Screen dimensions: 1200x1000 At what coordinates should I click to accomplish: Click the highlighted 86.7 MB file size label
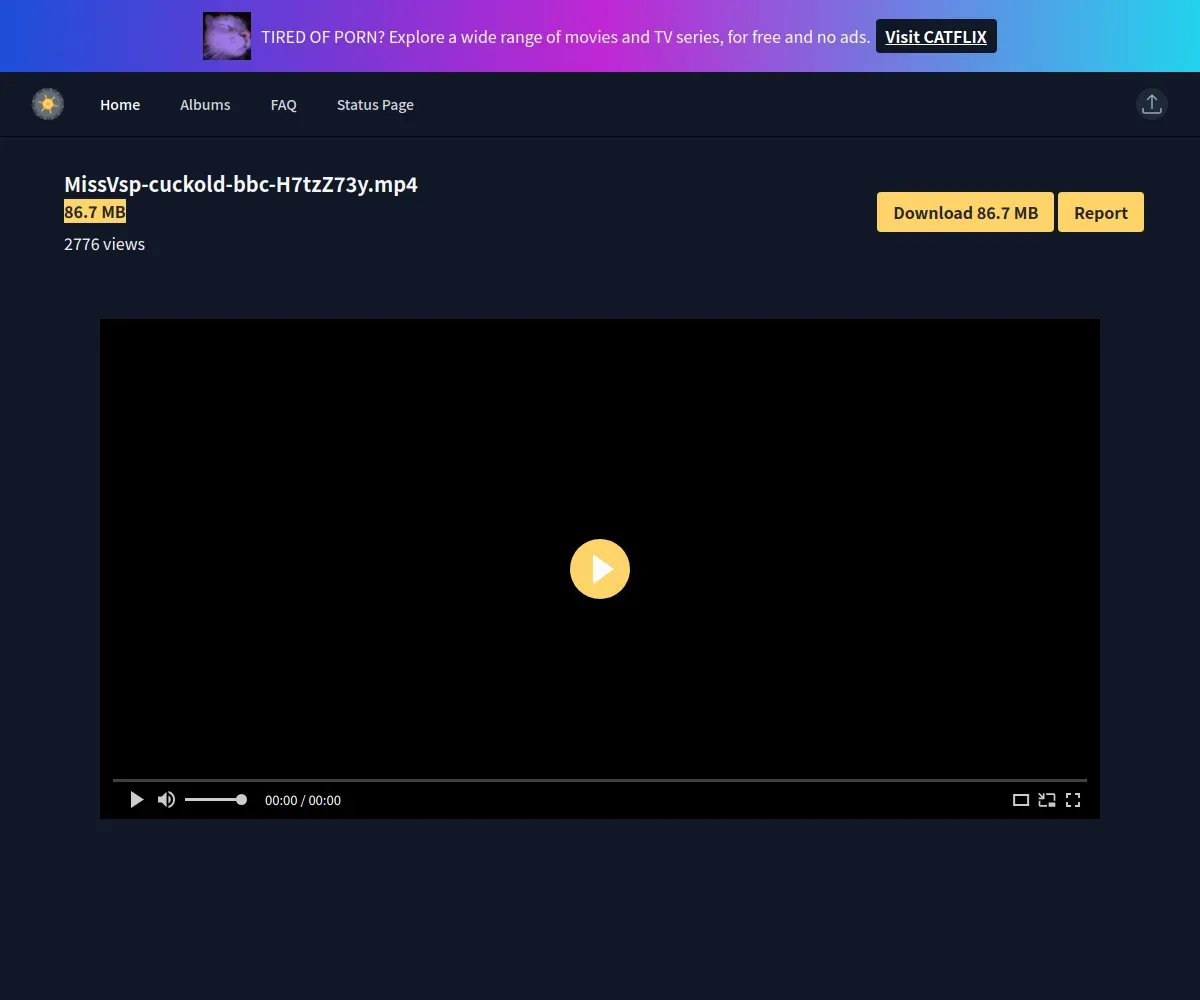tap(95, 212)
